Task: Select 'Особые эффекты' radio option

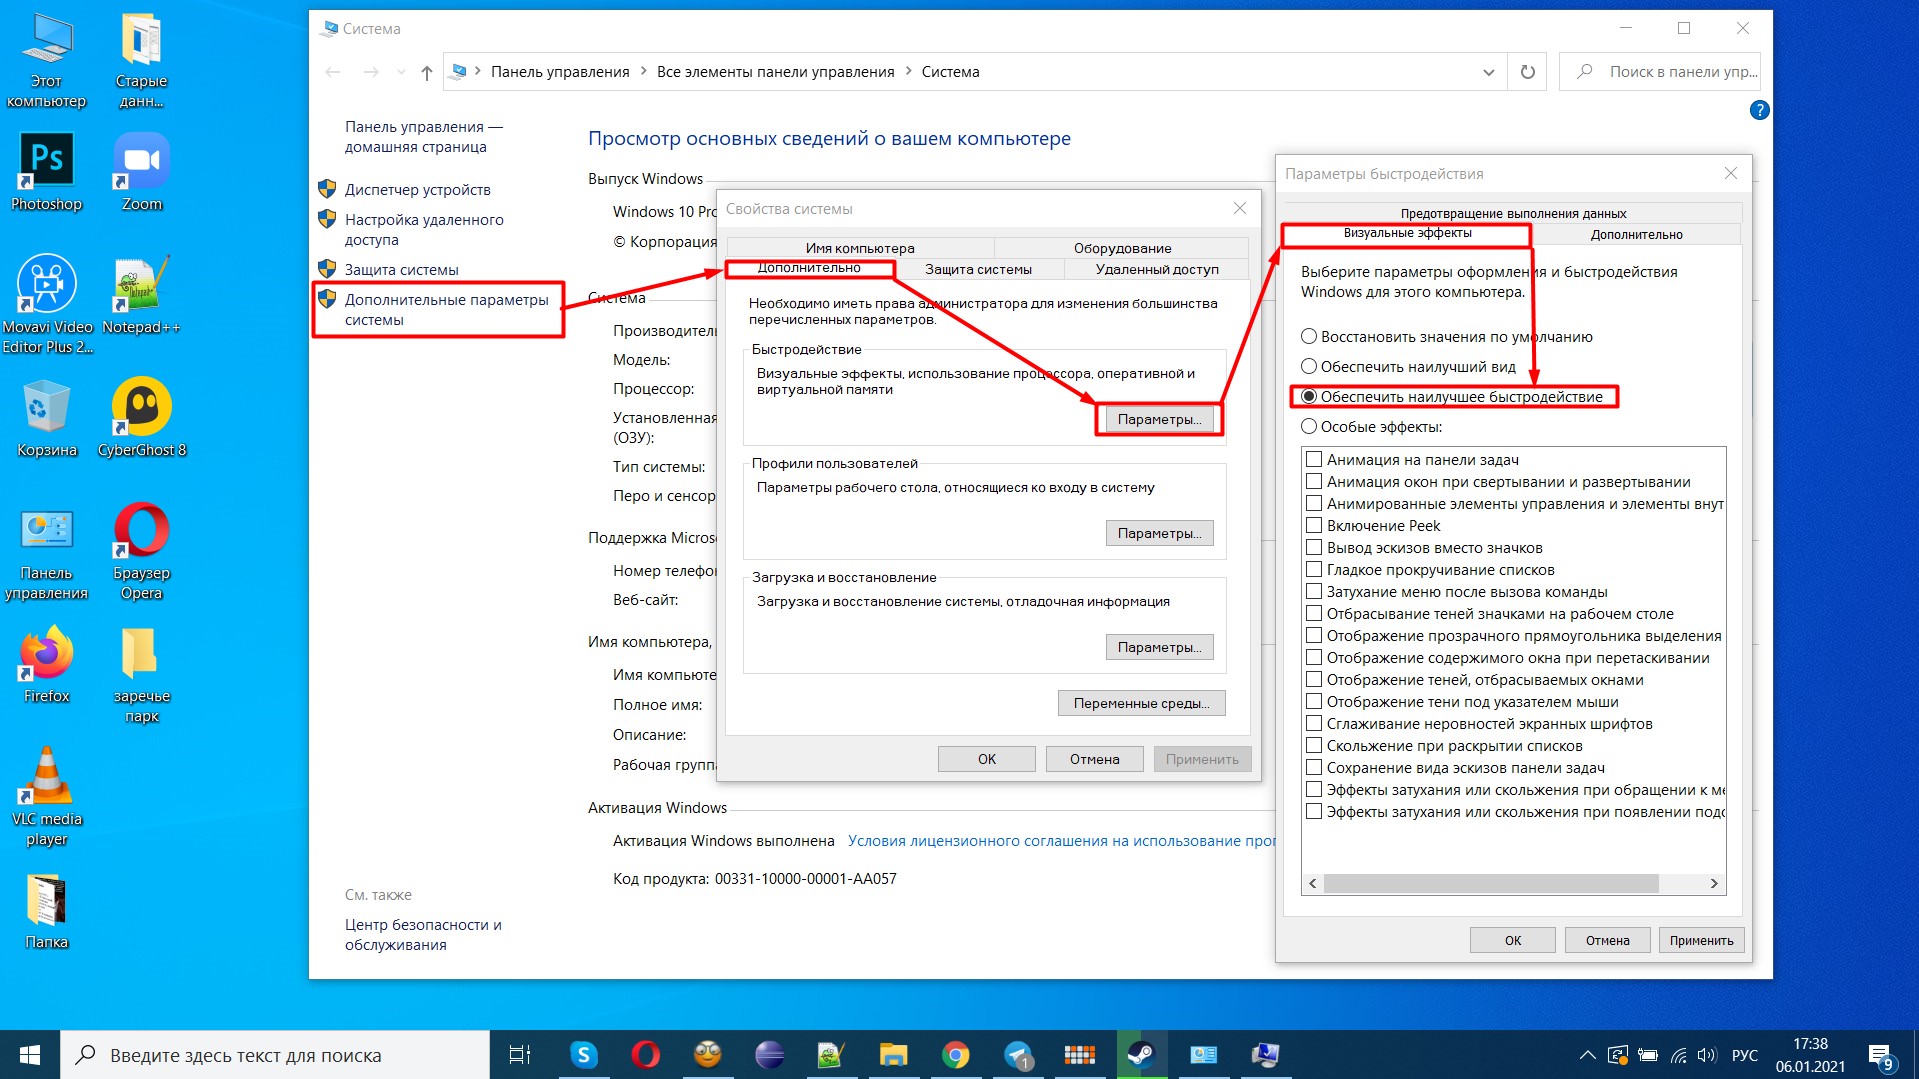Action: [1309, 427]
